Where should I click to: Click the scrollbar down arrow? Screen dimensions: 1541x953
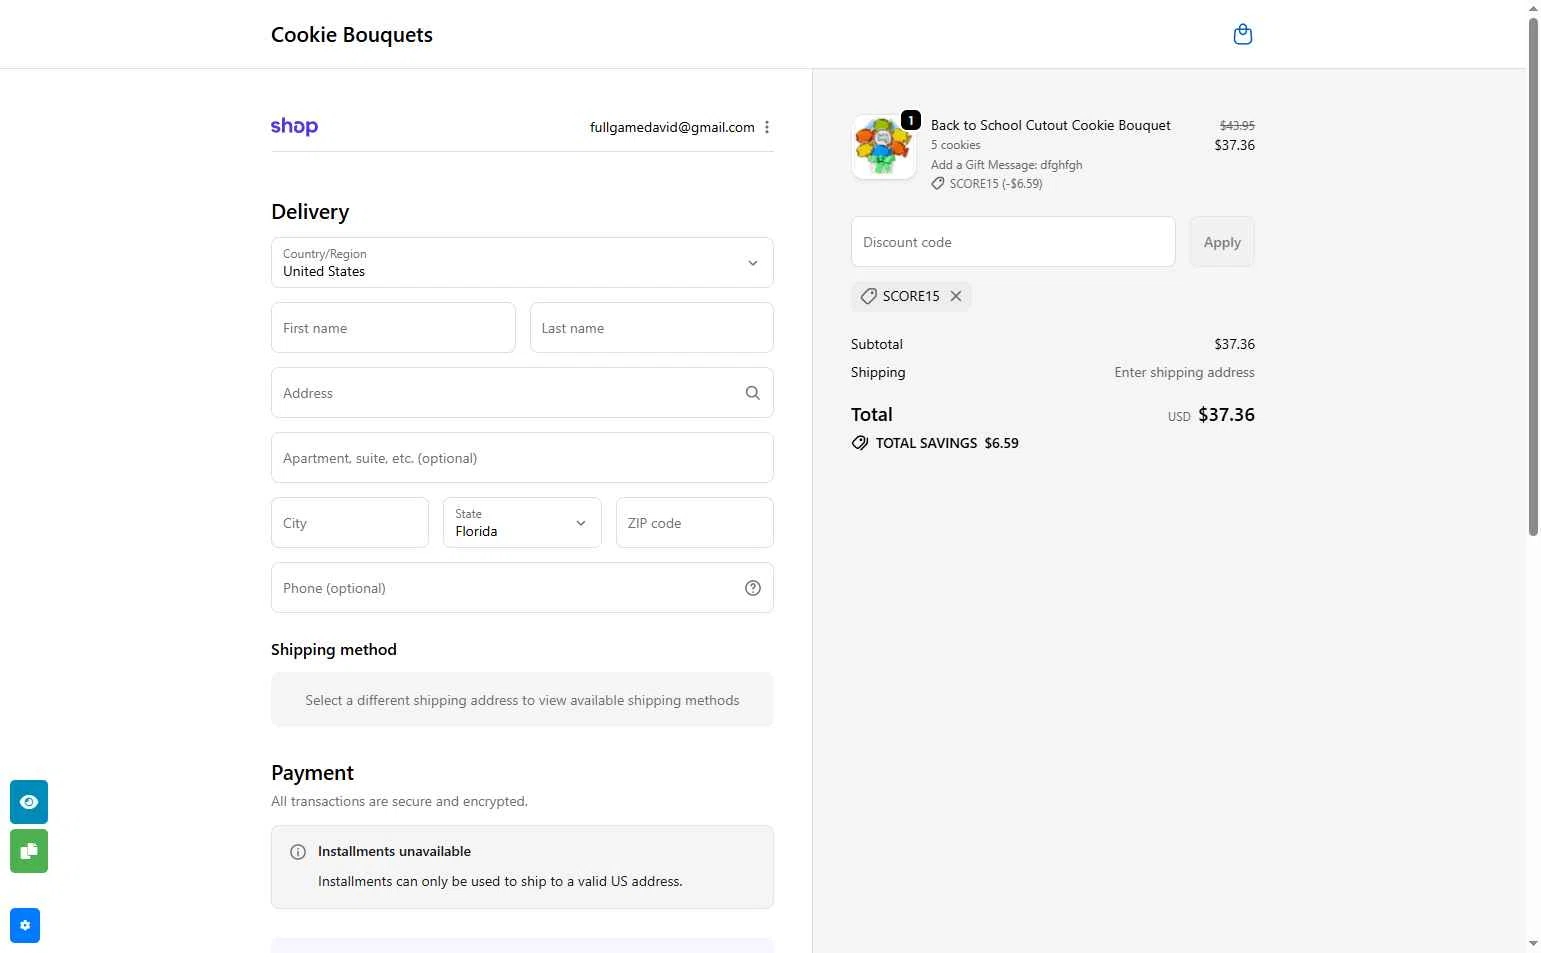[1533, 944]
